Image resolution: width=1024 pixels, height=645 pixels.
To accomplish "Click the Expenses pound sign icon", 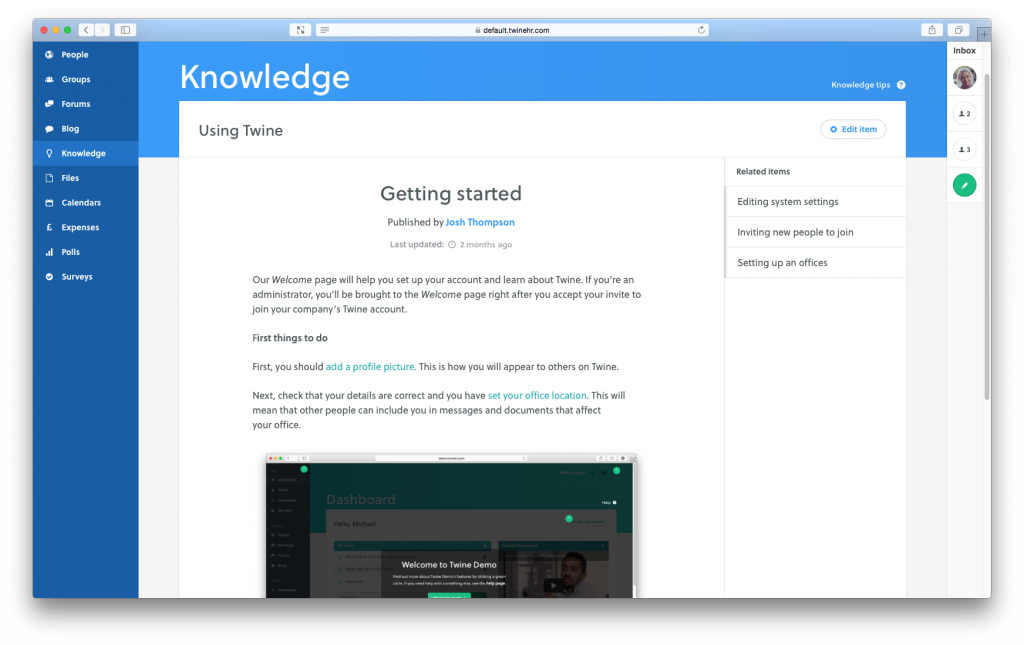I will coord(49,227).
